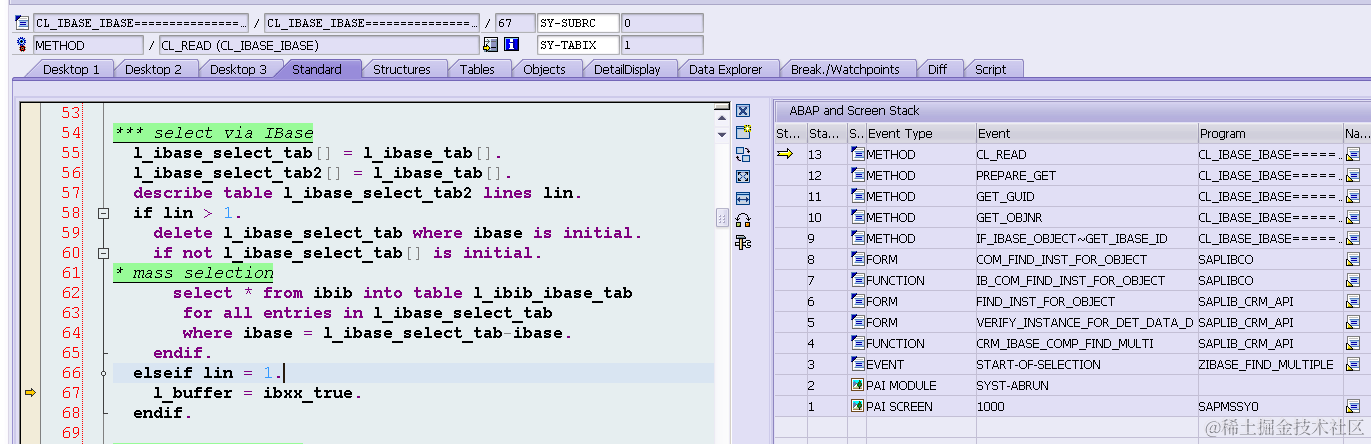Click the navigation icon in the START-OF-SELECTION row
Viewport: 1371px width, 444px height.
pos(1353,364)
